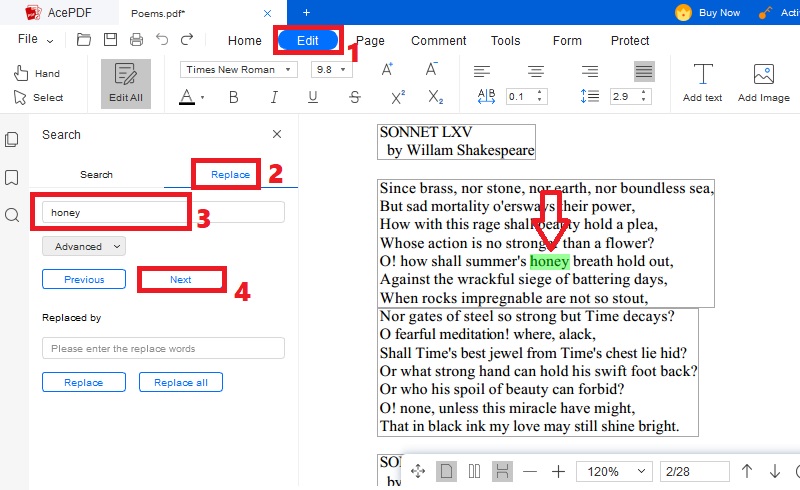Adjust the 2.9 line spacing stepper

[x=643, y=96]
